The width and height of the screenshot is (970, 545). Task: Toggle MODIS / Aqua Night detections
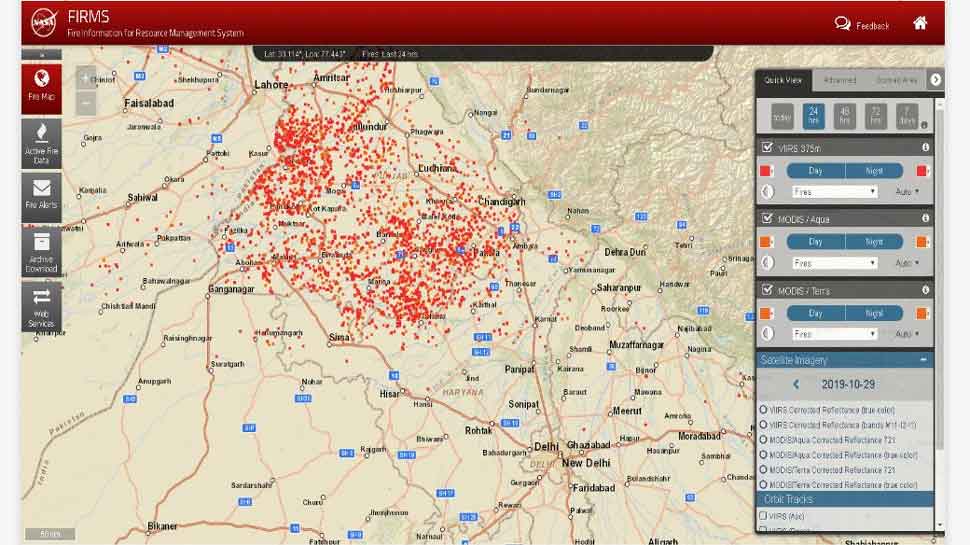tap(873, 242)
